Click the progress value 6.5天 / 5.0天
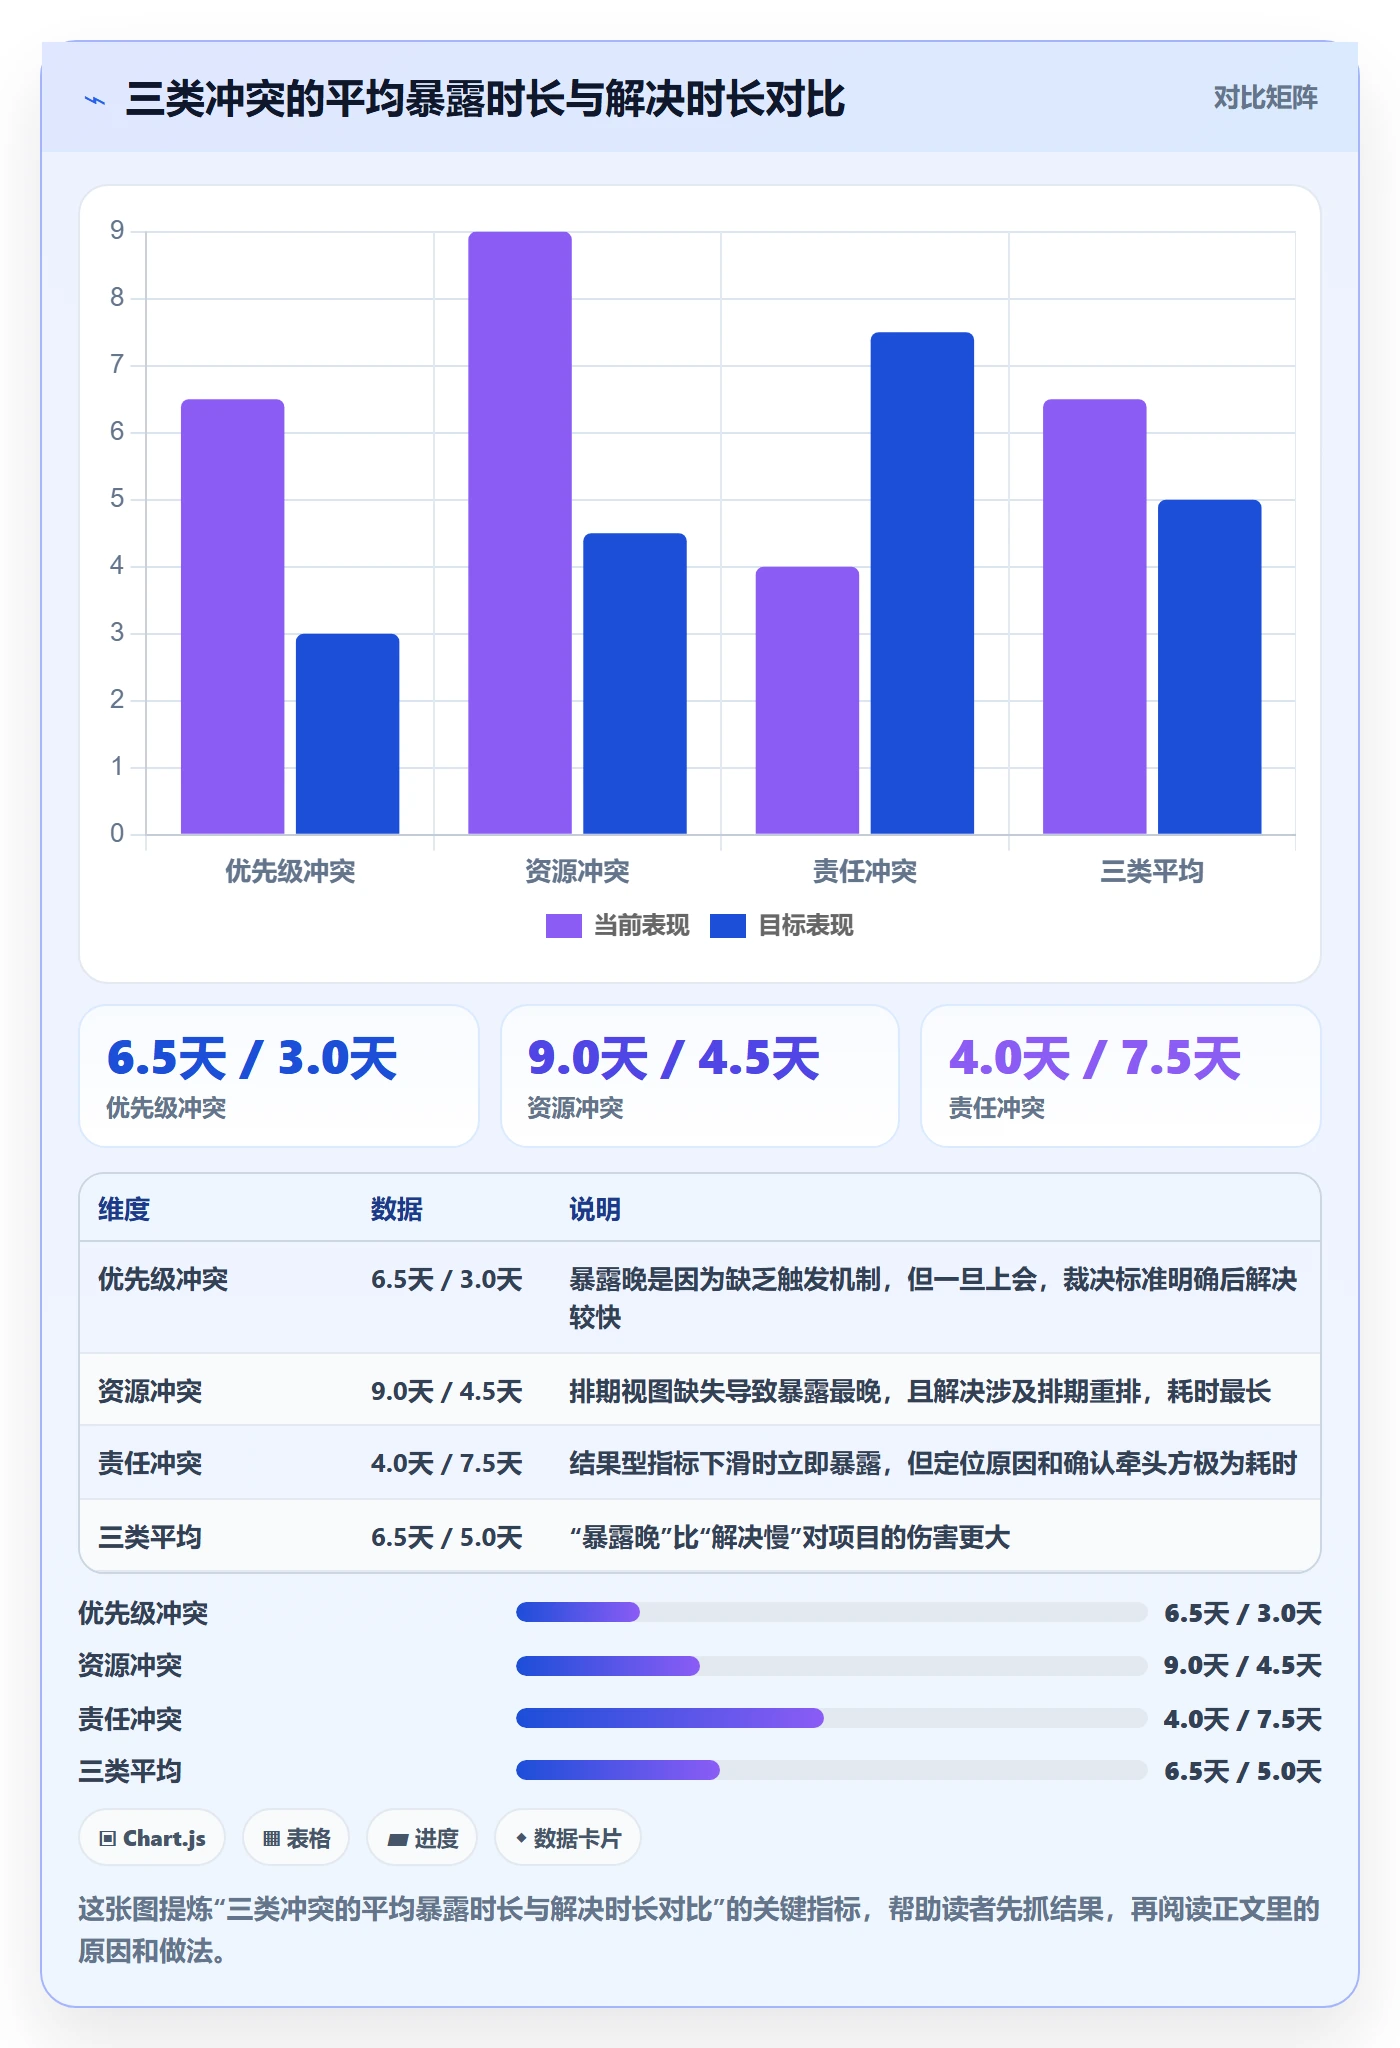1400x2048 pixels. click(1243, 1771)
